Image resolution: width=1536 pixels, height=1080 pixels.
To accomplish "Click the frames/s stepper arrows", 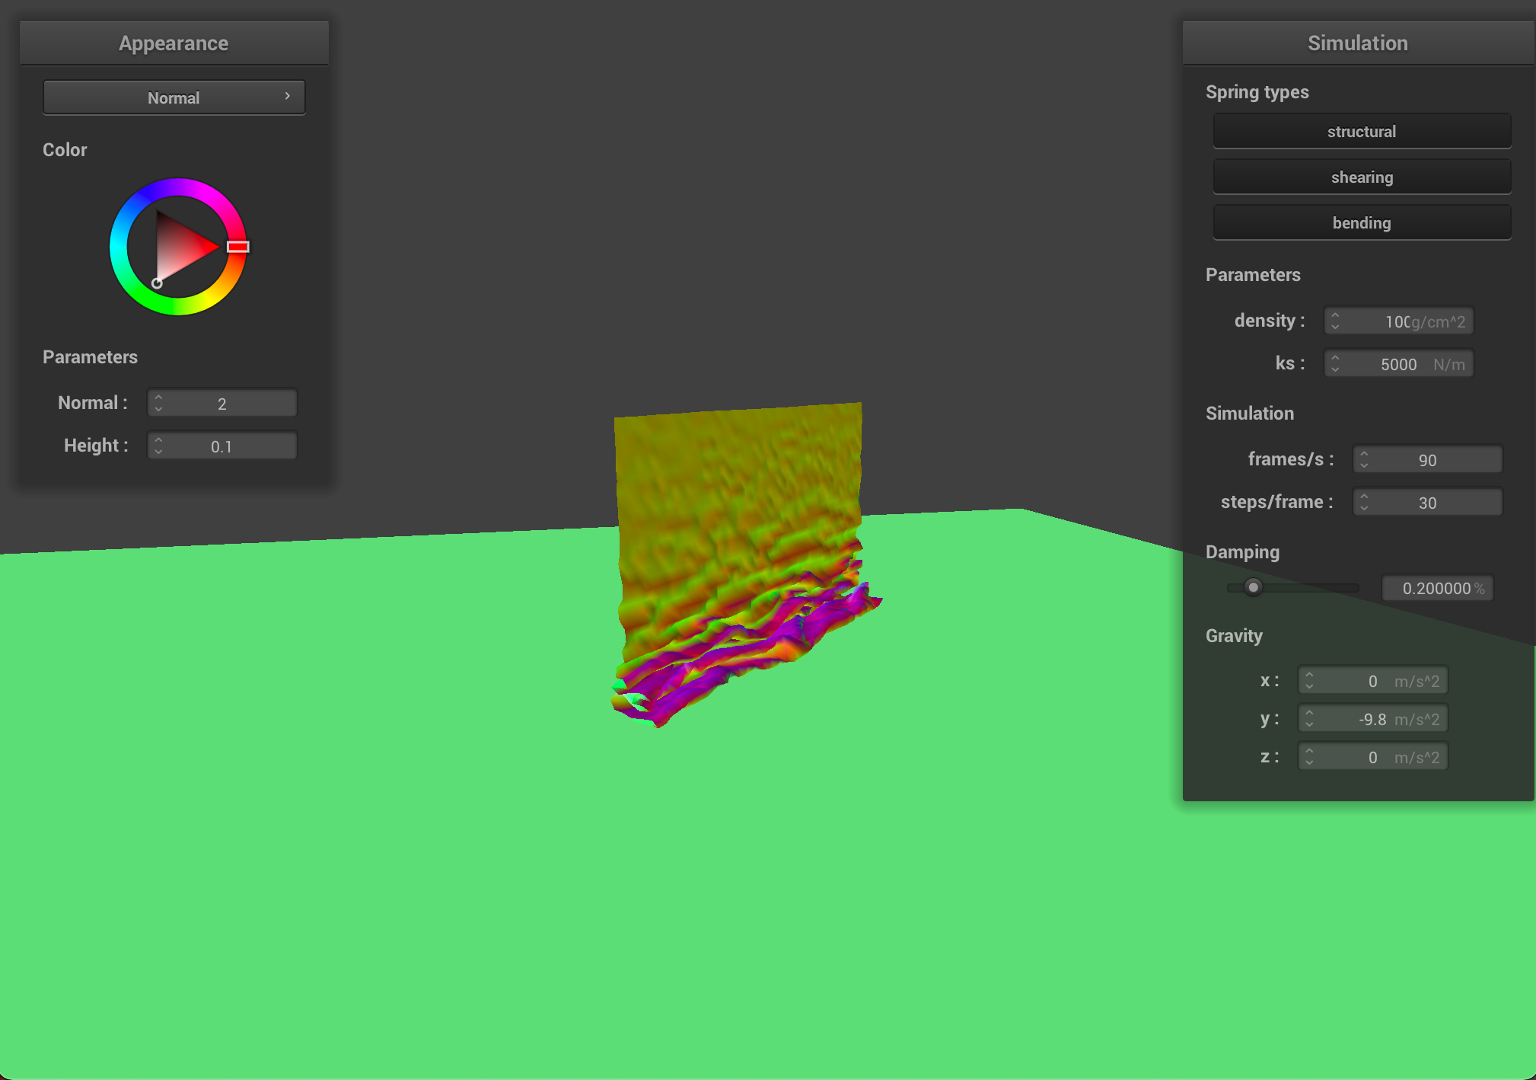I will click(x=1364, y=460).
